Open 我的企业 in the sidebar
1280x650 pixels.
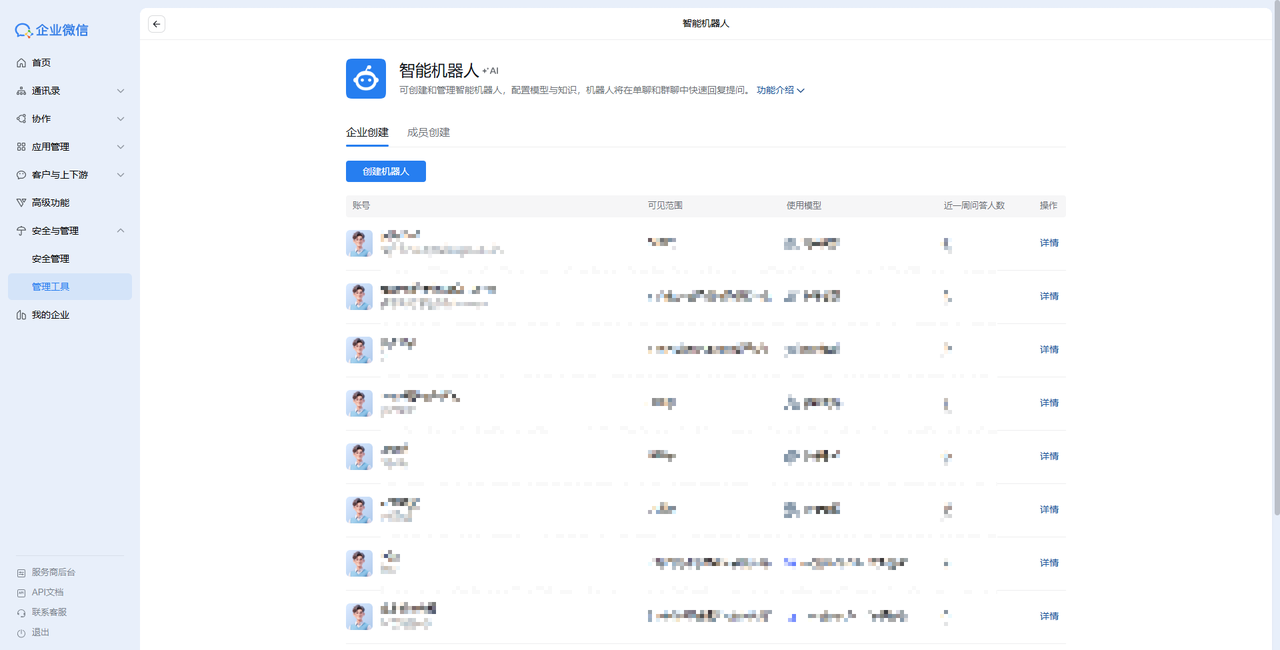pos(50,315)
